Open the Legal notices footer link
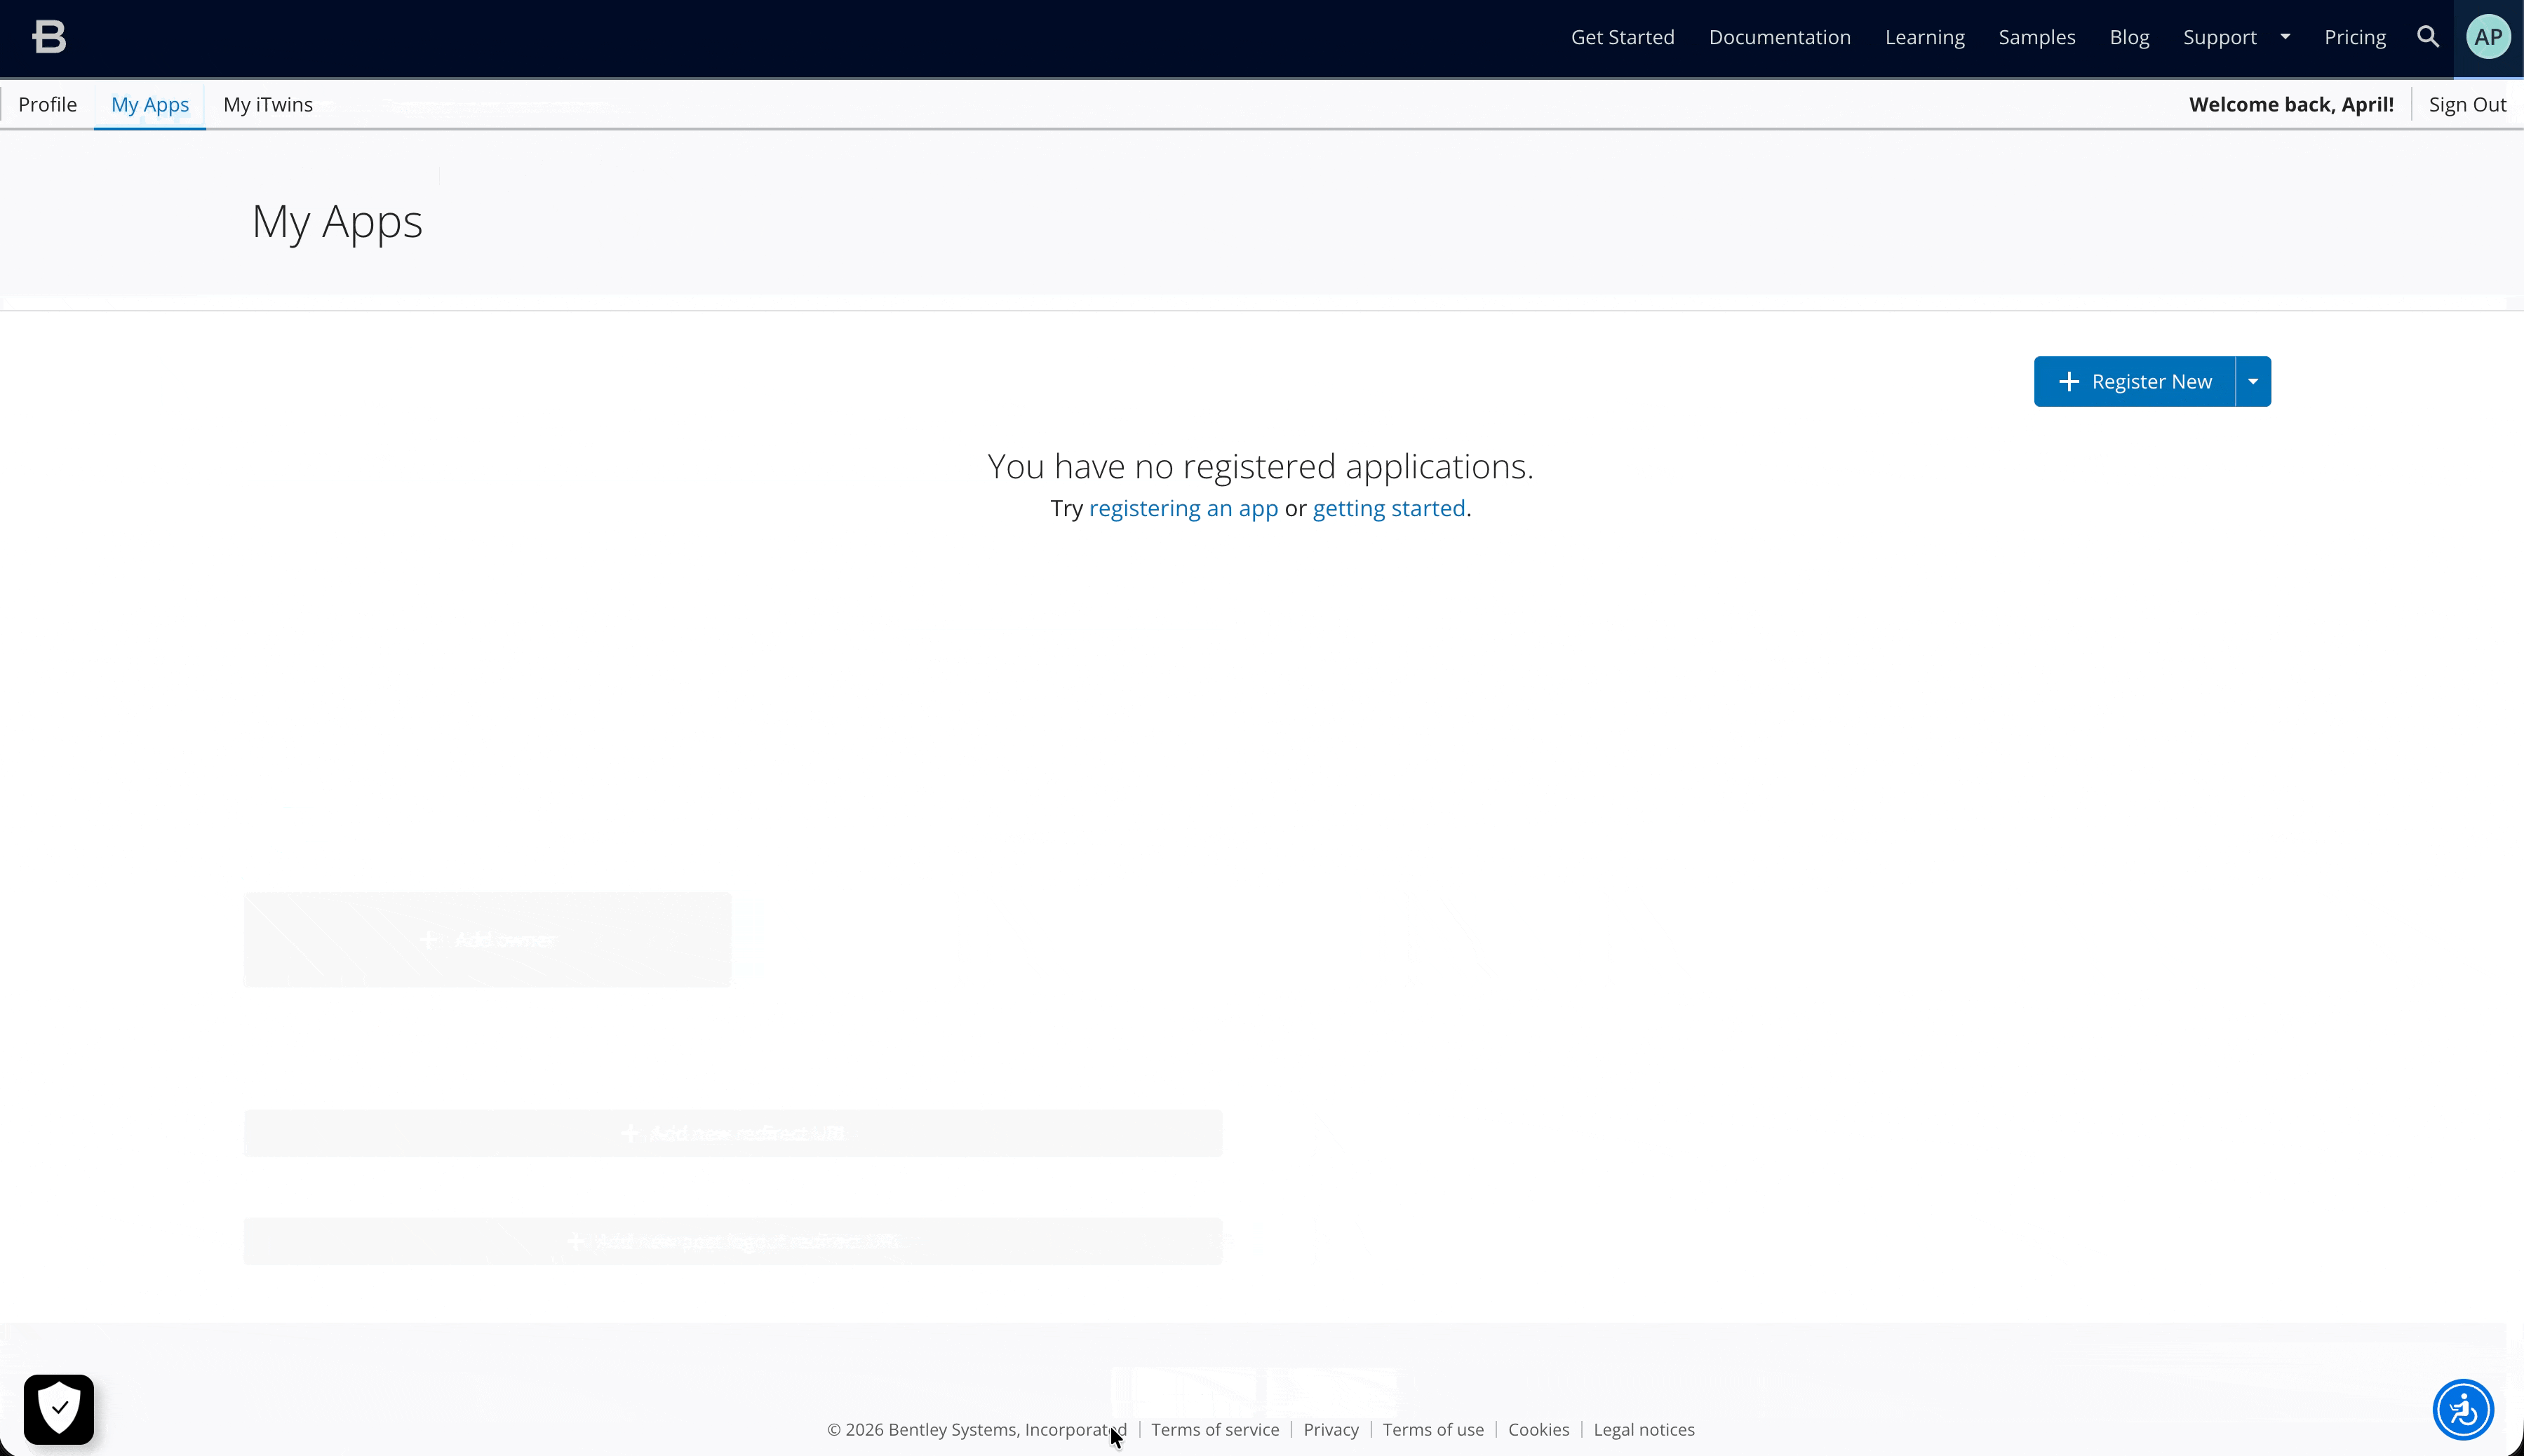This screenshot has height=1456, width=2524. [x=1643, y=1429]
